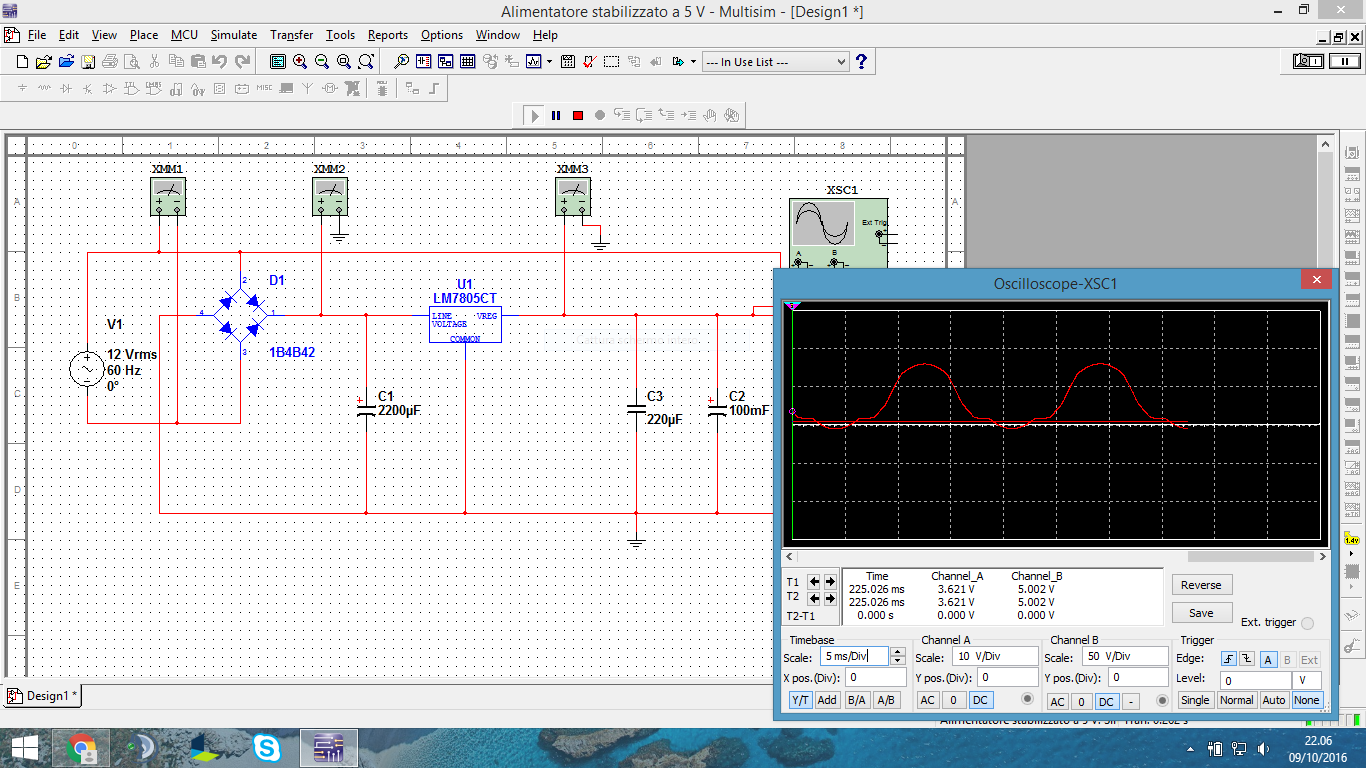Viewport: 1366px width, 768px height.
Task: Pause the running simulation
Action: click(x=556, y=116)
